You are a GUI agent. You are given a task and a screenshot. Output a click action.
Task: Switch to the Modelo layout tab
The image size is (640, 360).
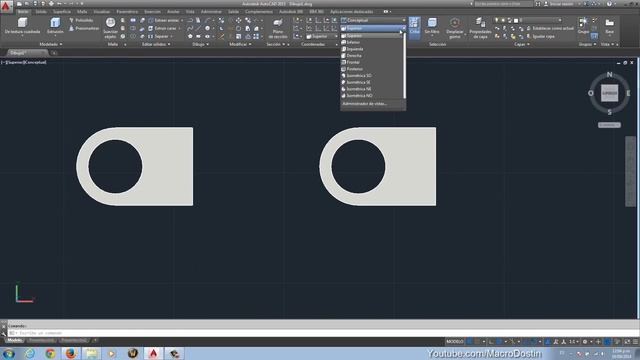tap(15, 340)
